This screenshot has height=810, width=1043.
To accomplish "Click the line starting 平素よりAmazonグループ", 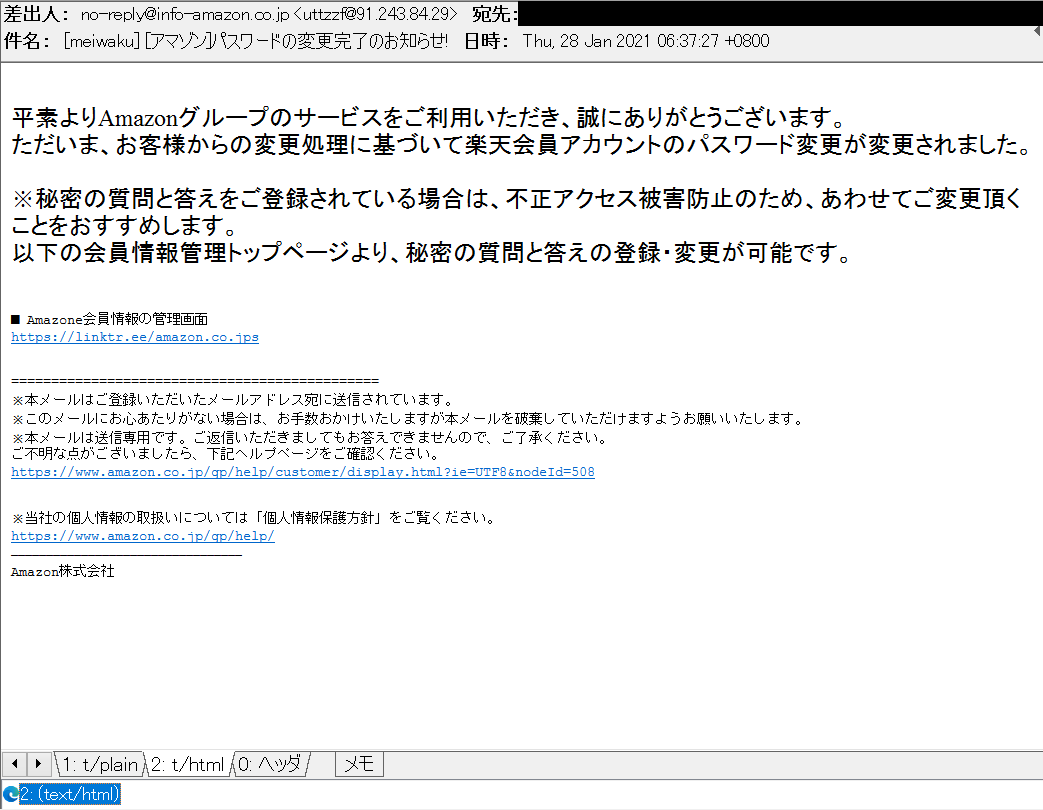I will [429, 118].
